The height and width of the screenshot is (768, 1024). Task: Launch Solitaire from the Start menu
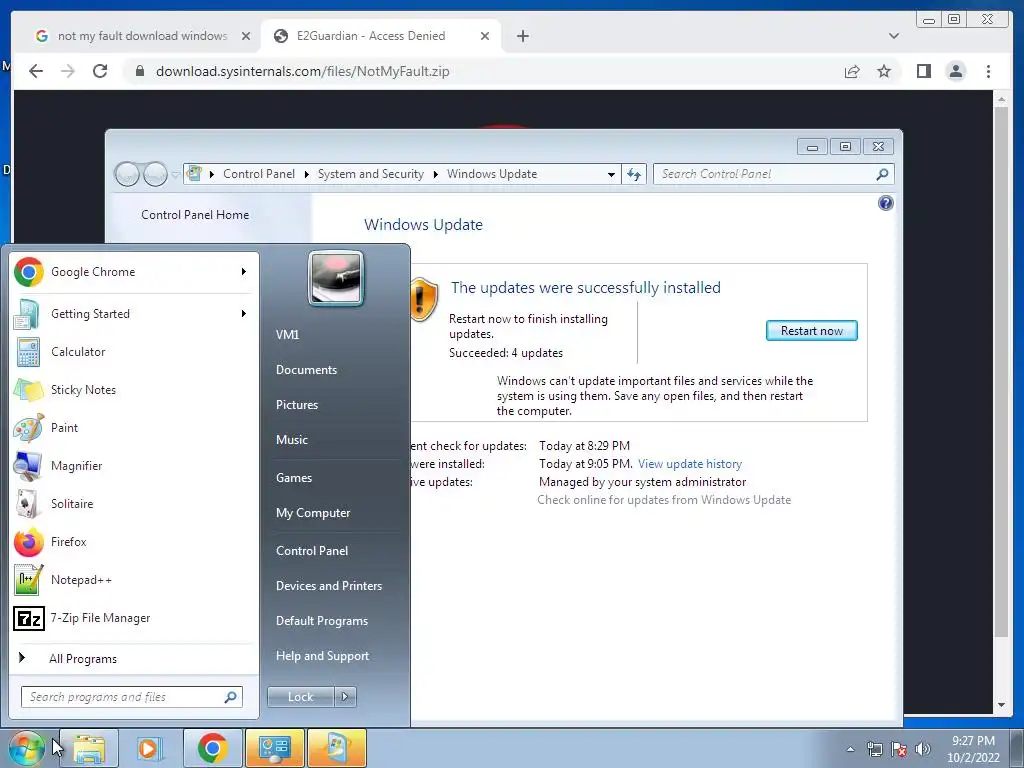point(134,504)
